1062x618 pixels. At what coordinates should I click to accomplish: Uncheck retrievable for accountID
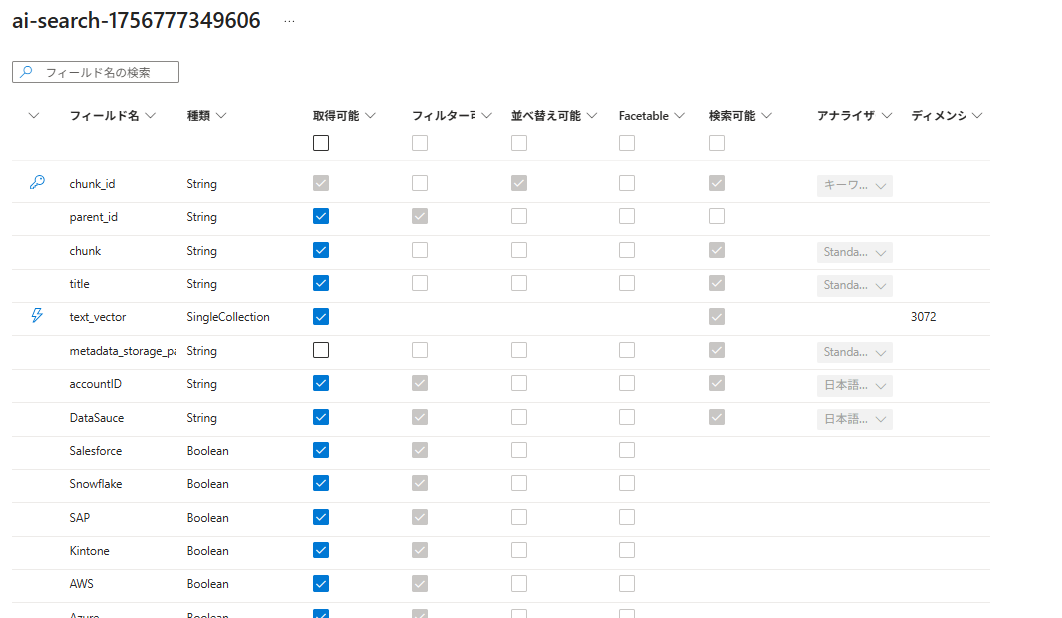pyautogui.click(x=321, y=384)
